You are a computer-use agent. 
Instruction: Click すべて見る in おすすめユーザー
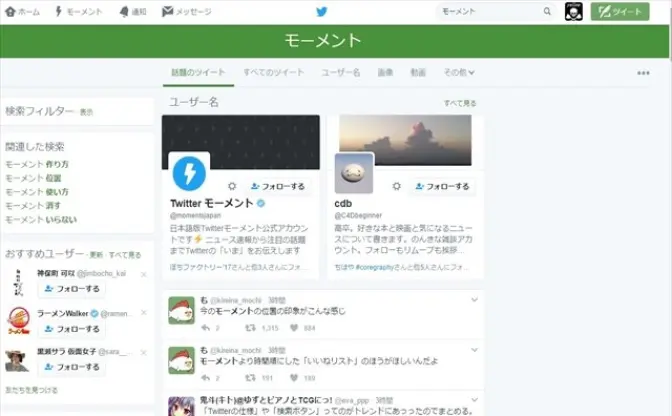(125, 255)
